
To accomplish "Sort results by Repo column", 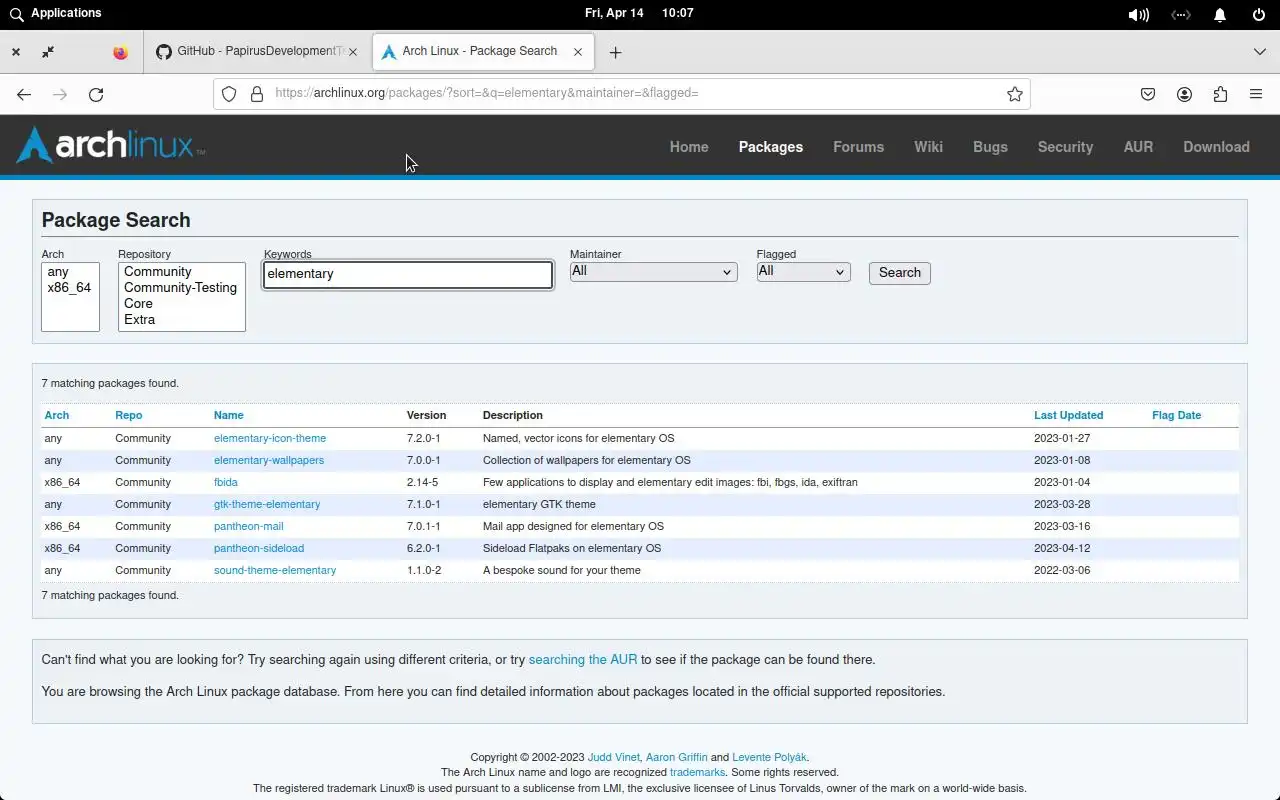I will pos(128,415).
